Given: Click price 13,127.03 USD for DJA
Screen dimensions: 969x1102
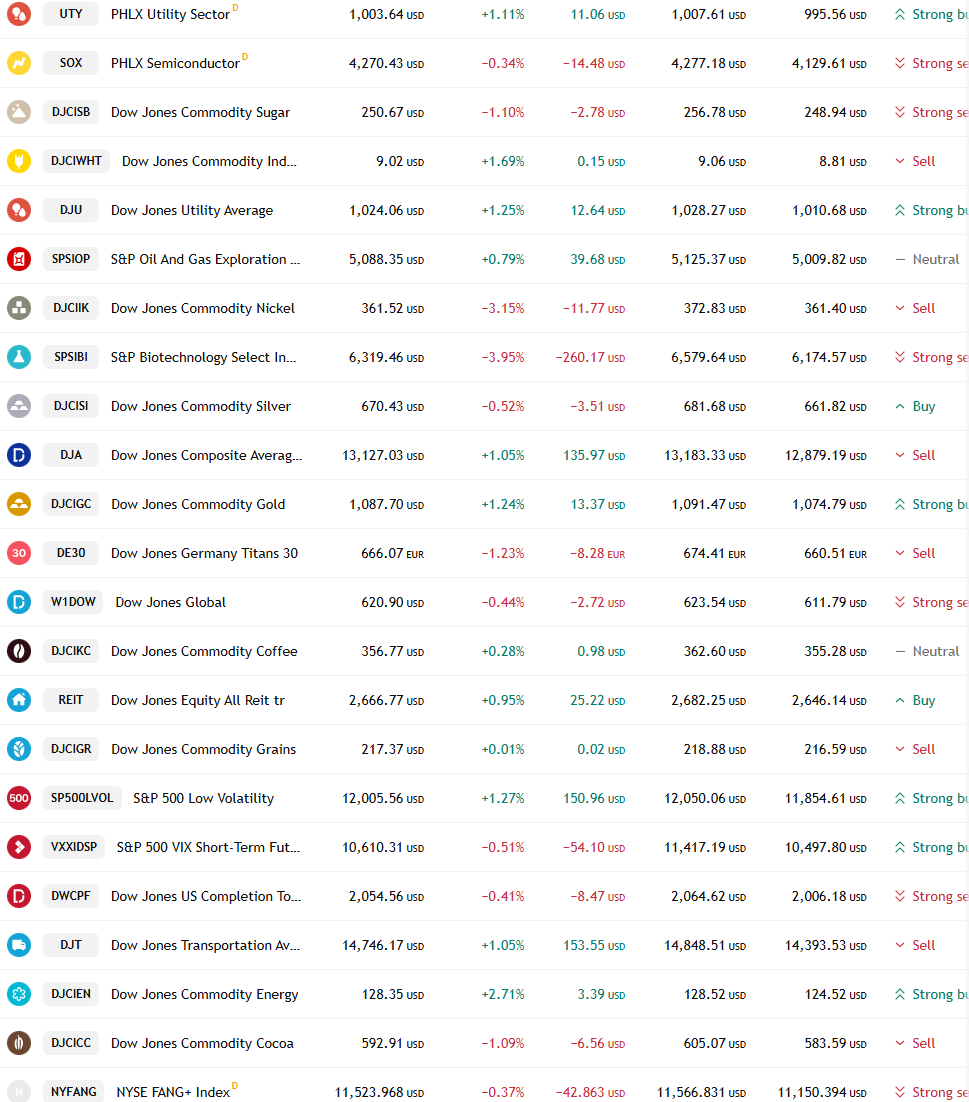Looking at the screenshot, I should pos(383,455).
